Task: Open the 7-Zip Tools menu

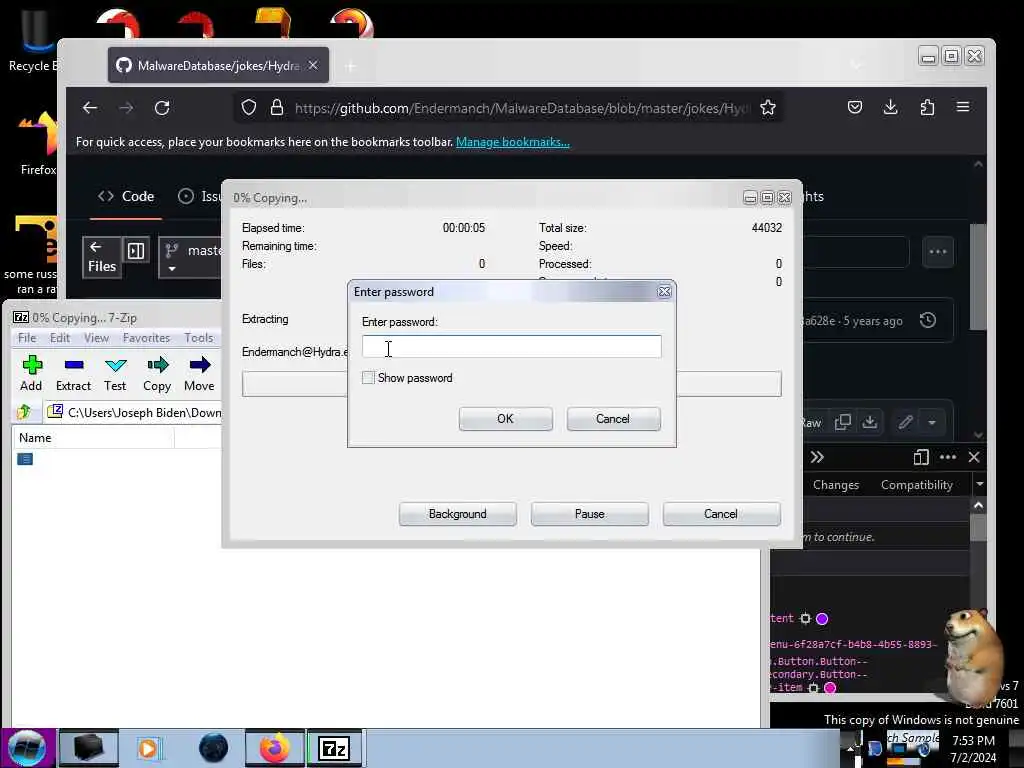Action: 199,338
